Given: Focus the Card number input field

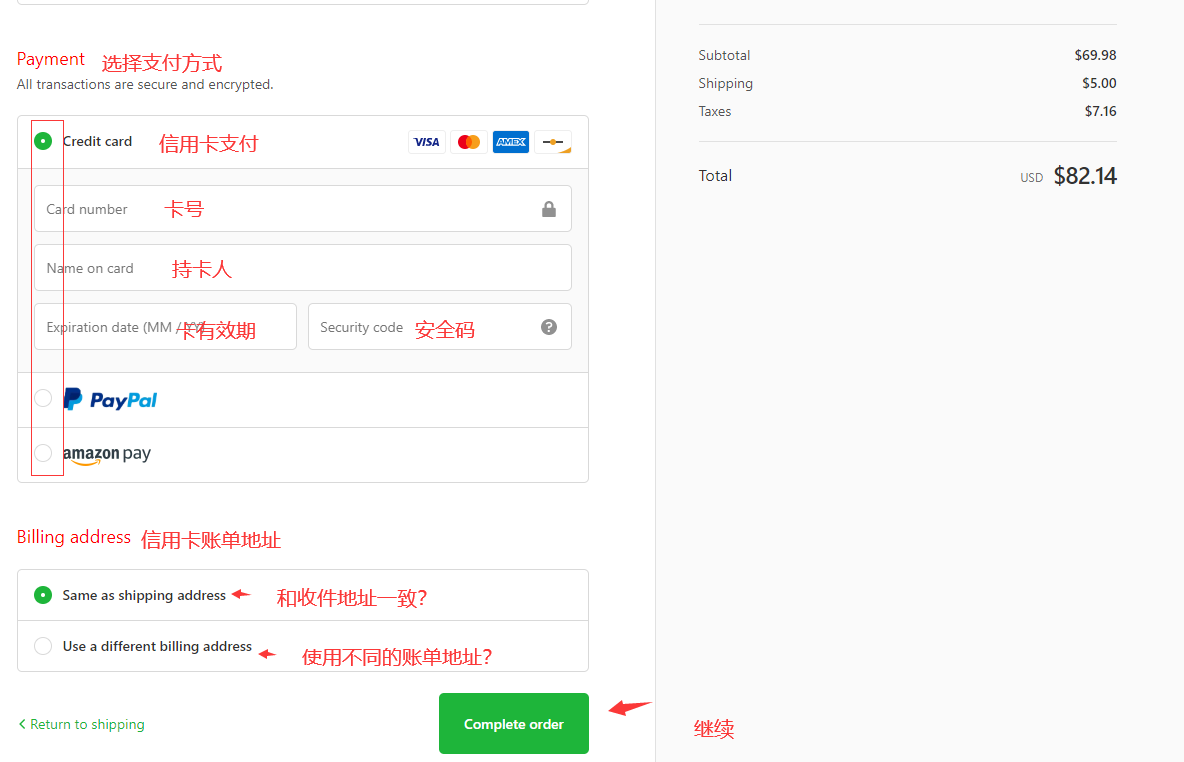Looking at the screenshot, I should [x=303, y=208].
